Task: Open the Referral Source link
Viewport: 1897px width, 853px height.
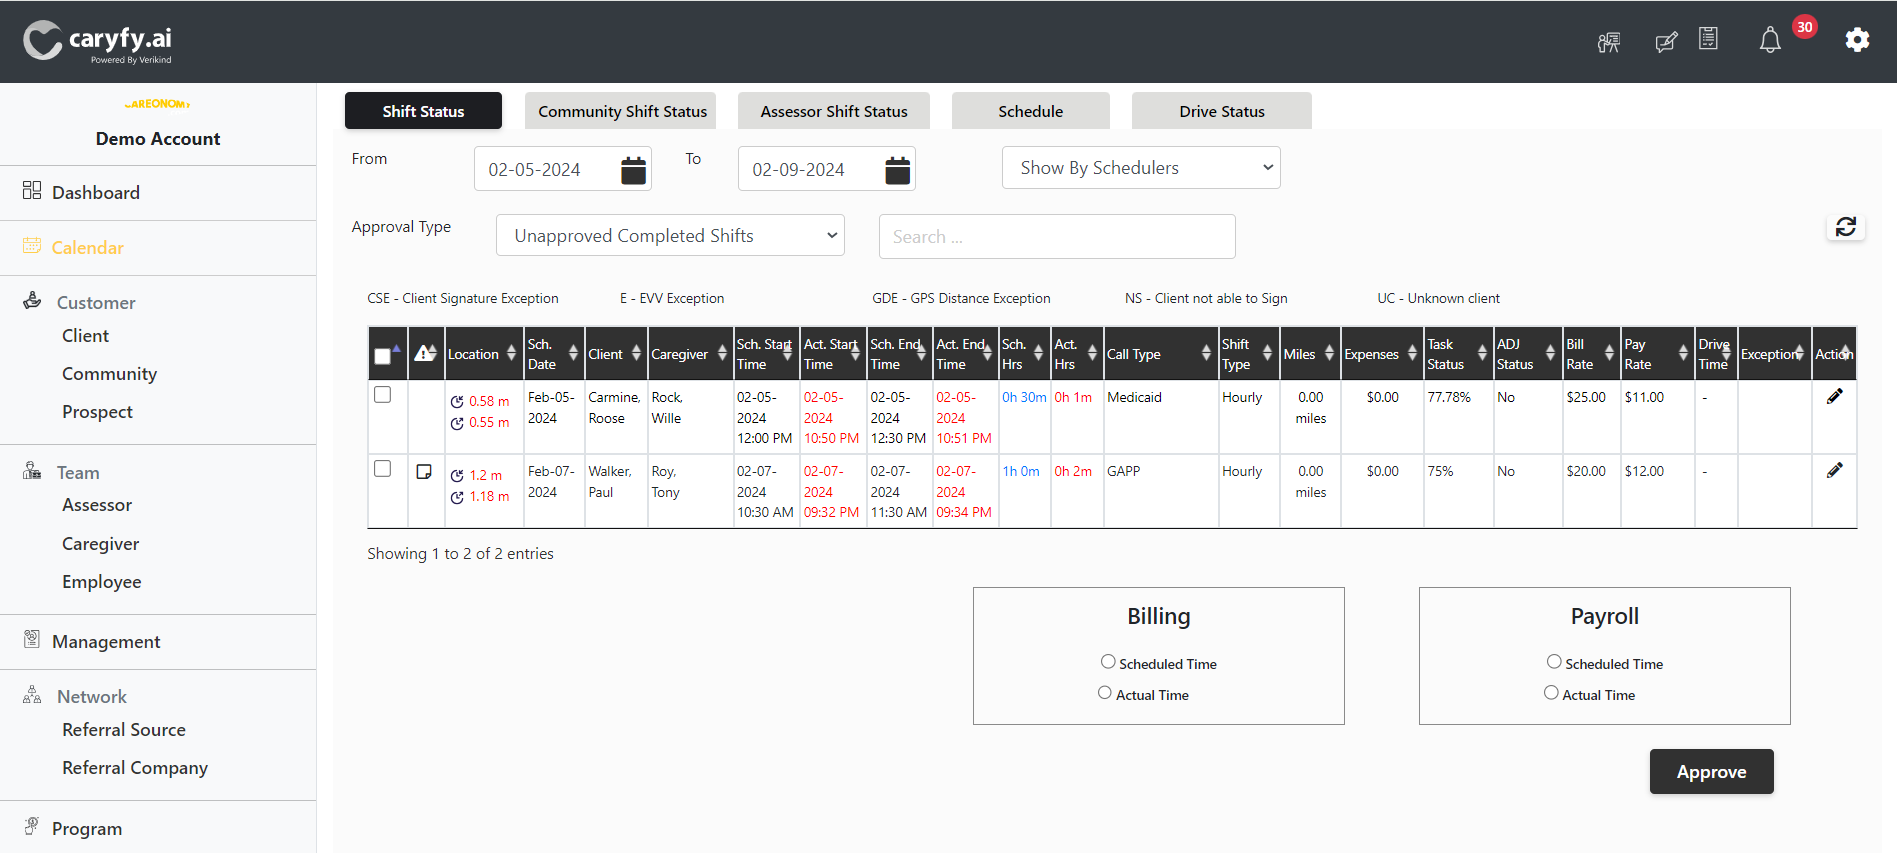Action: pos(124,730)
